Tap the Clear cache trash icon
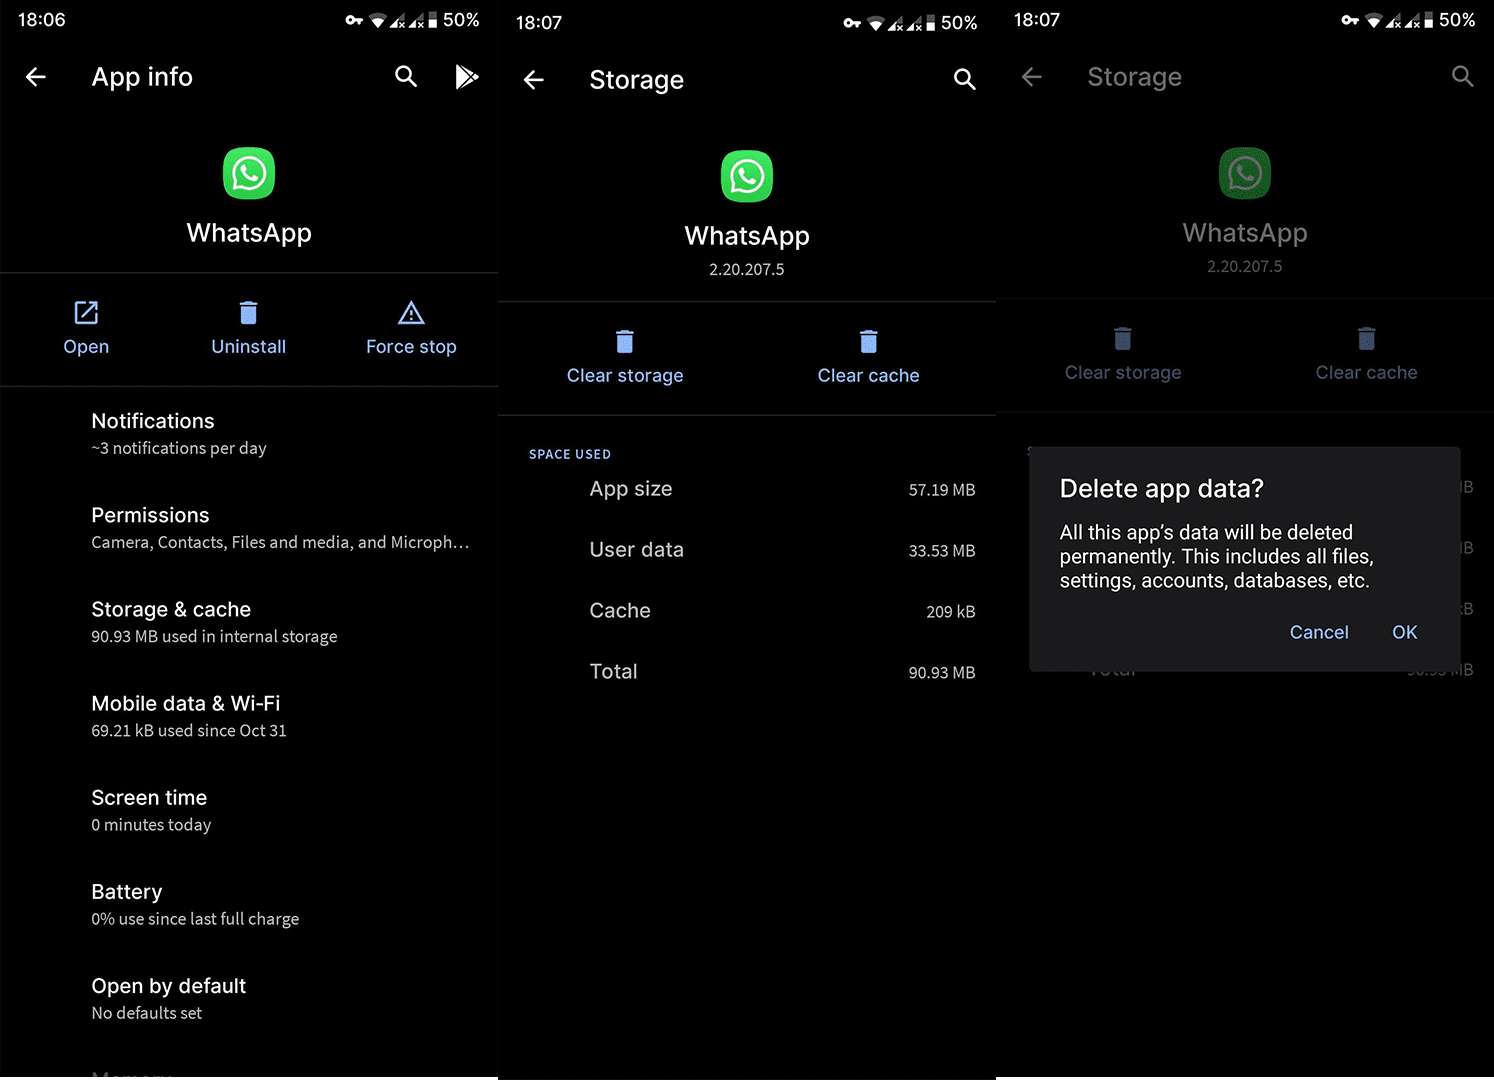 pyautogui.click(x=867, y=341)
